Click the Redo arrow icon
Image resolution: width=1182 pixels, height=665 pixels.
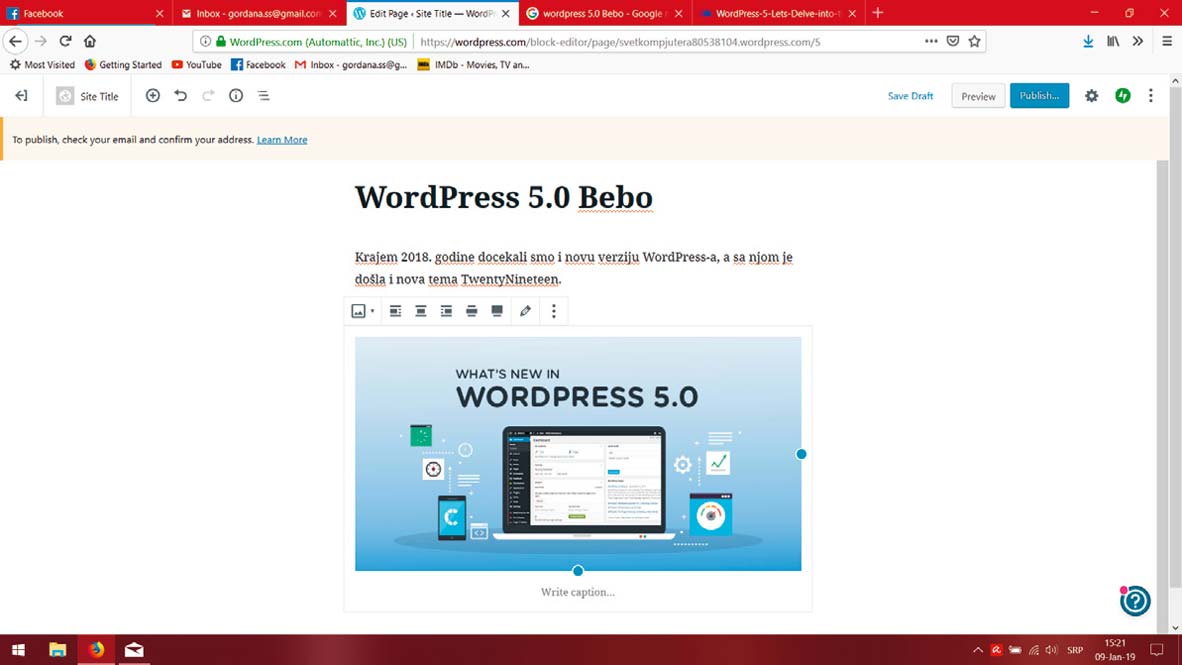(208, 96)
